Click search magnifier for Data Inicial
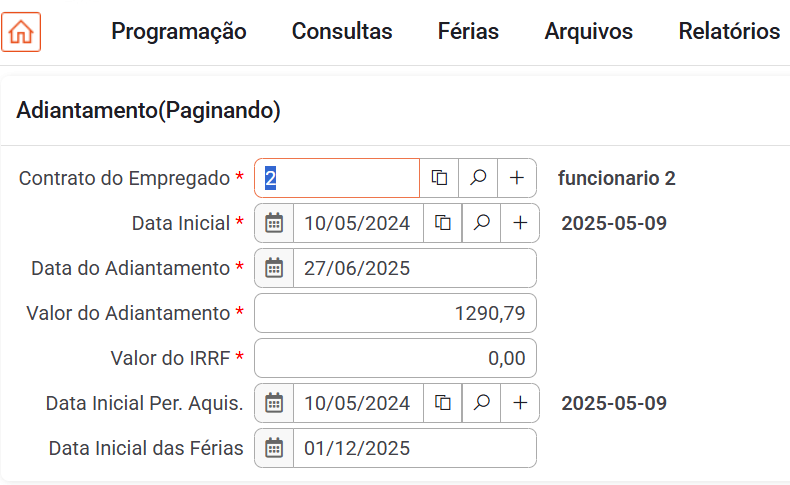 click(481, 223)
